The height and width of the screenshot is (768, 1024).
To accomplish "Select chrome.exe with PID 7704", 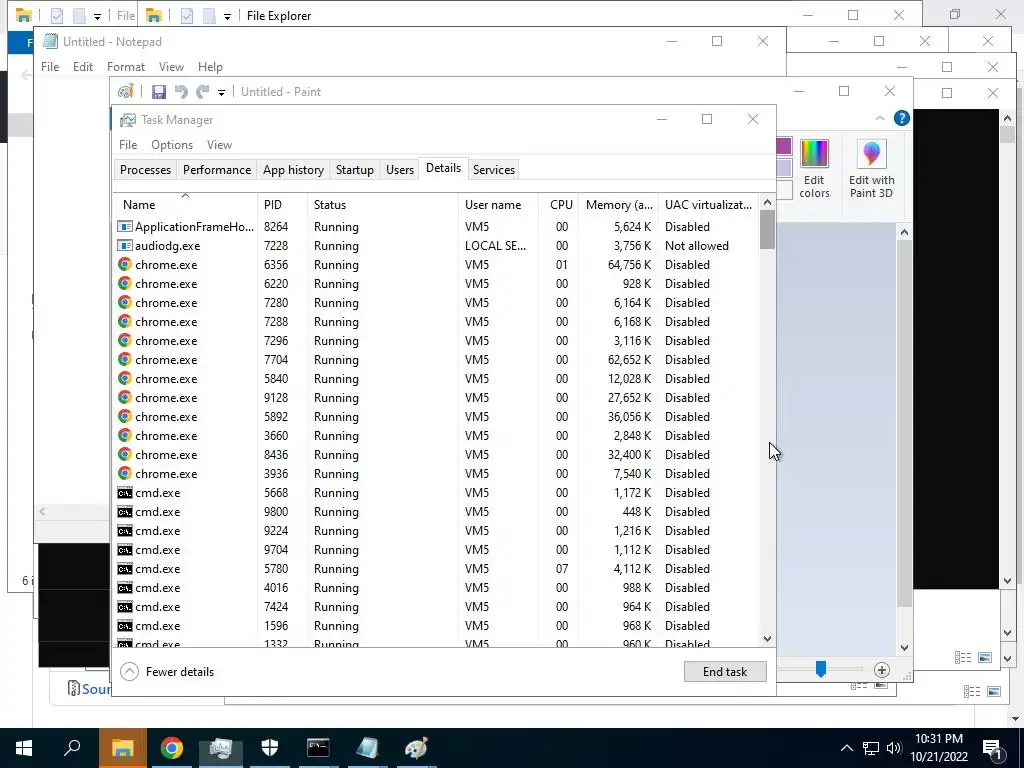I will pyautogui.click(x=436, y=360).
